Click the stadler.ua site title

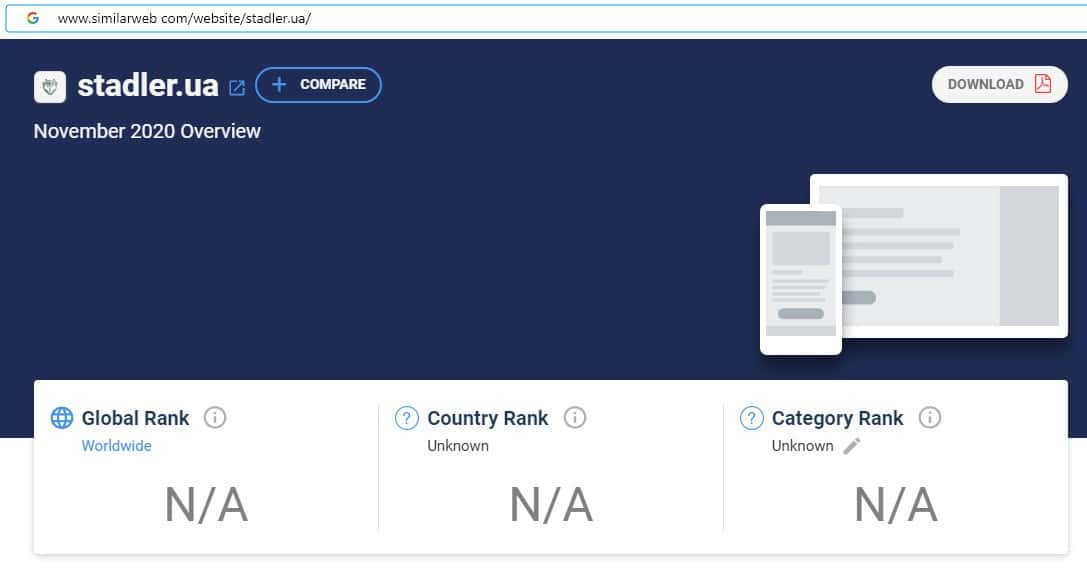click(148, 85)
